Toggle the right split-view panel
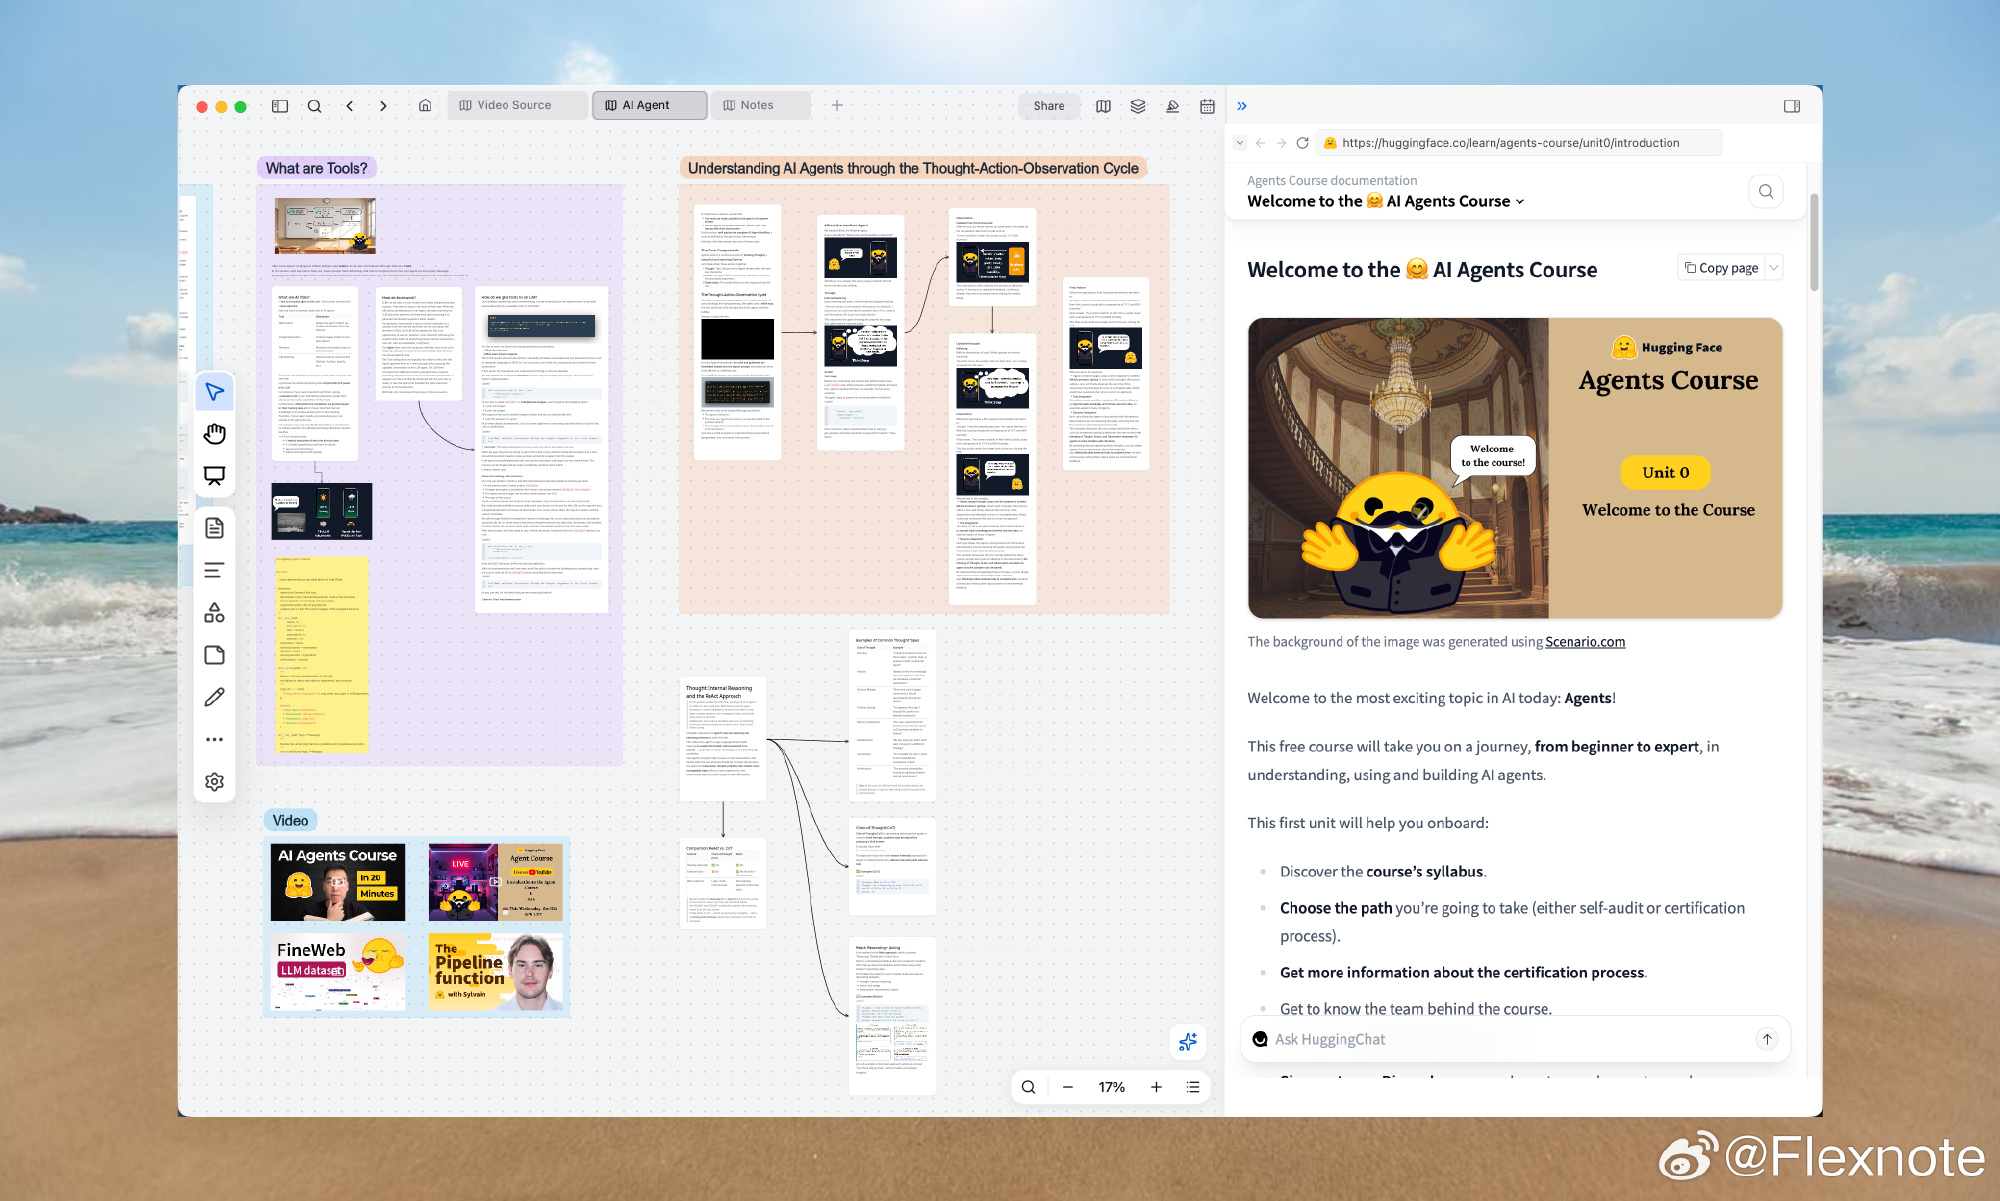2000x1201 pixels. (1792, 106)
